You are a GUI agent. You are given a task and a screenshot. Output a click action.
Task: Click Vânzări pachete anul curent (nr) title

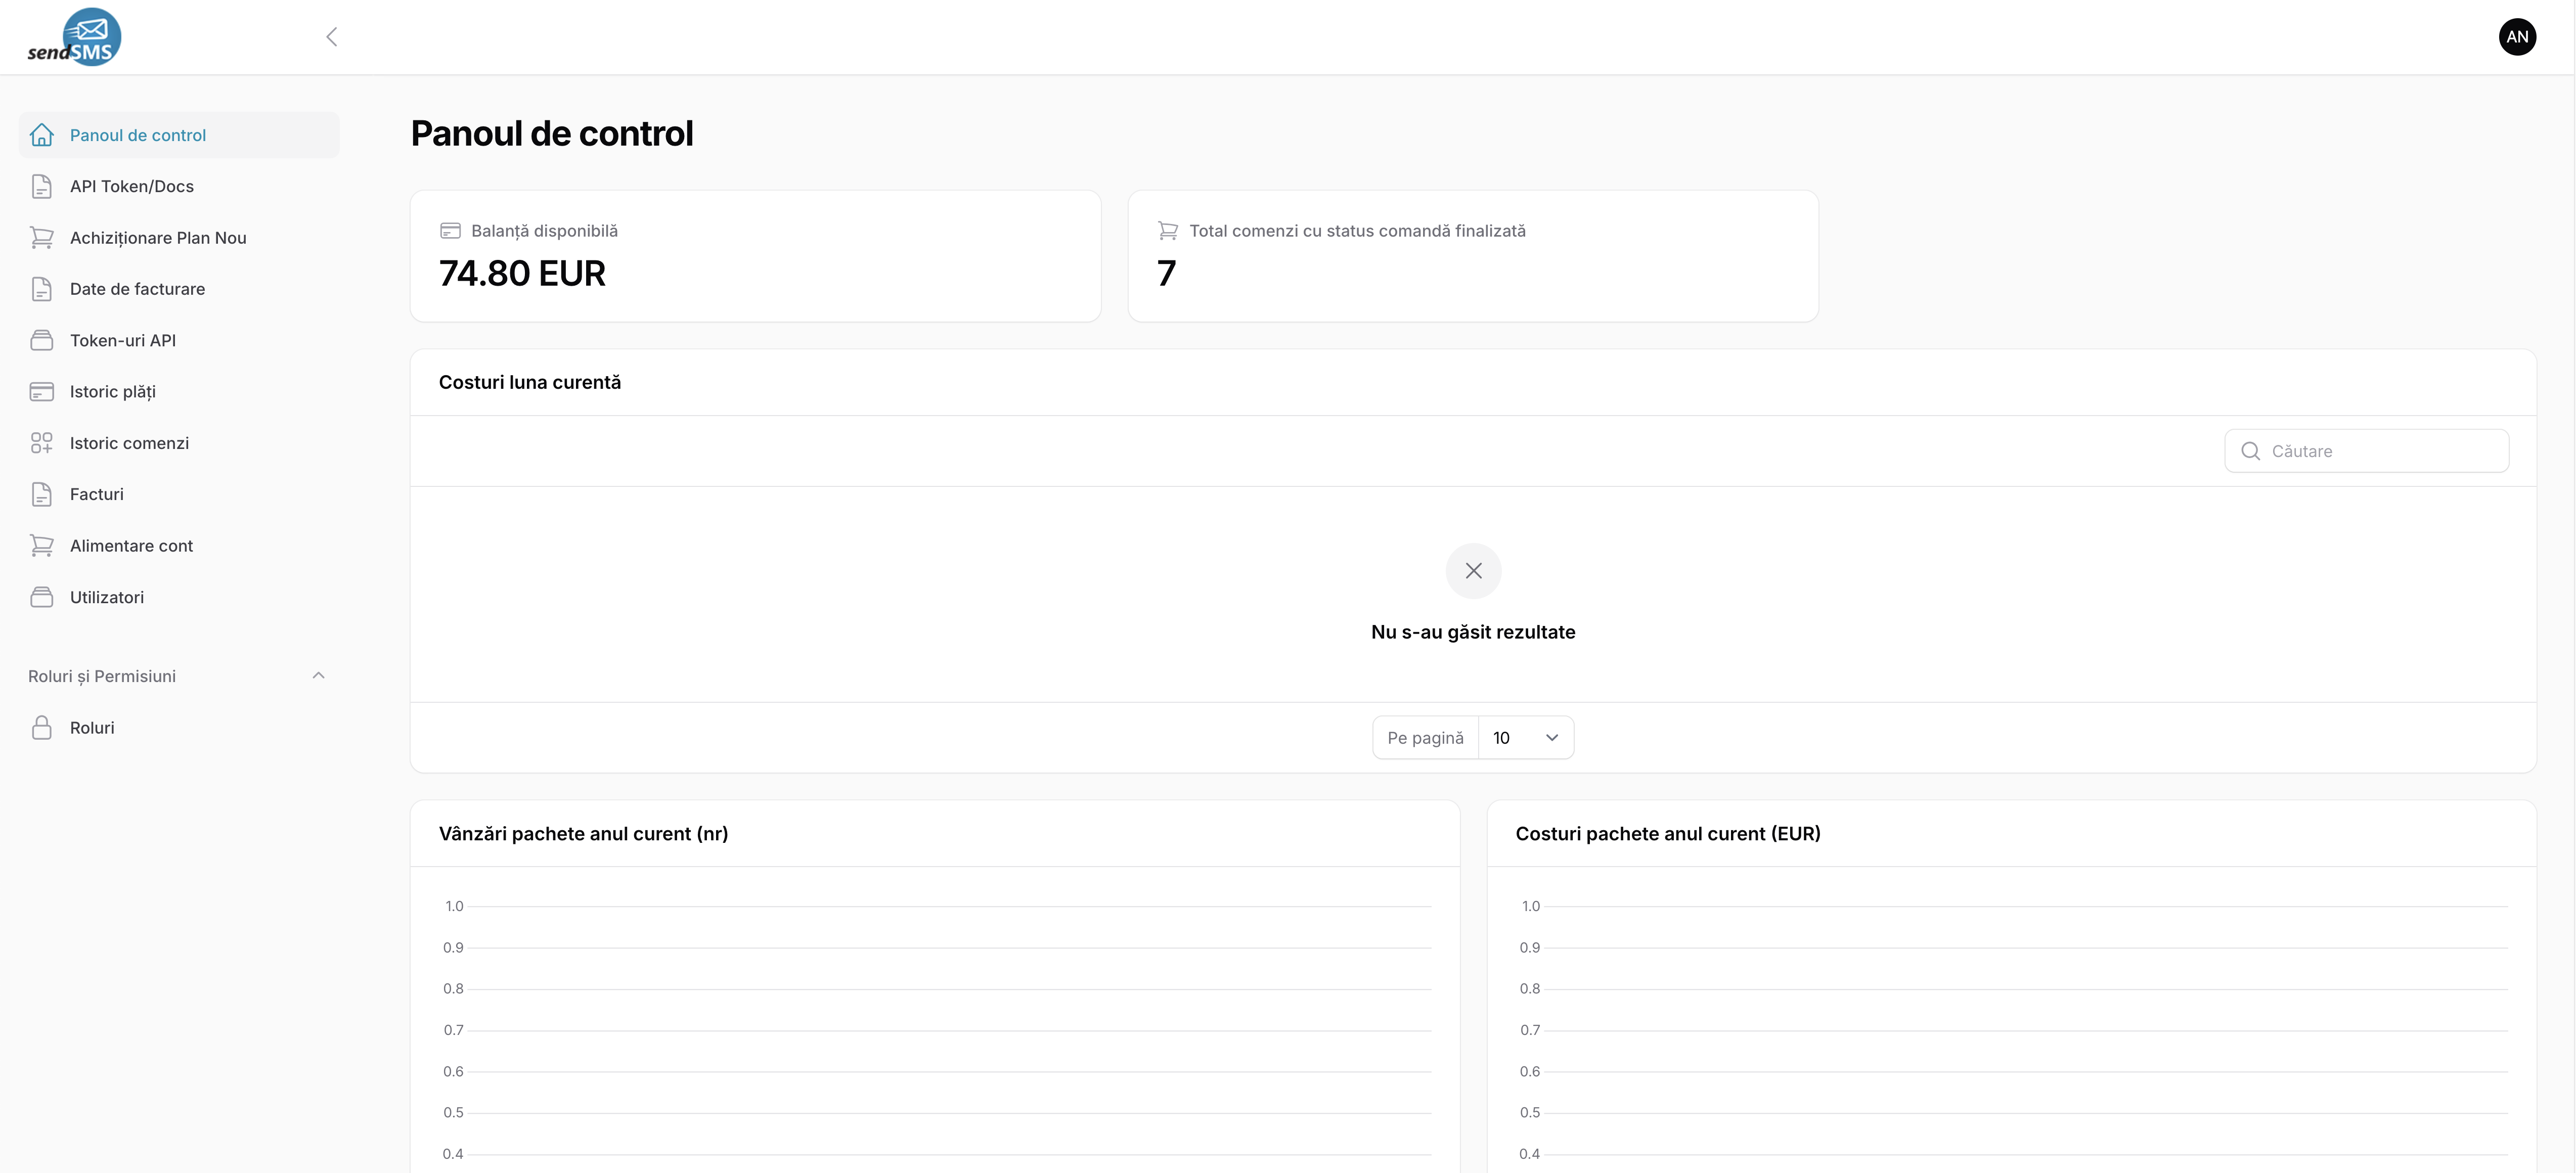point(583,834)
